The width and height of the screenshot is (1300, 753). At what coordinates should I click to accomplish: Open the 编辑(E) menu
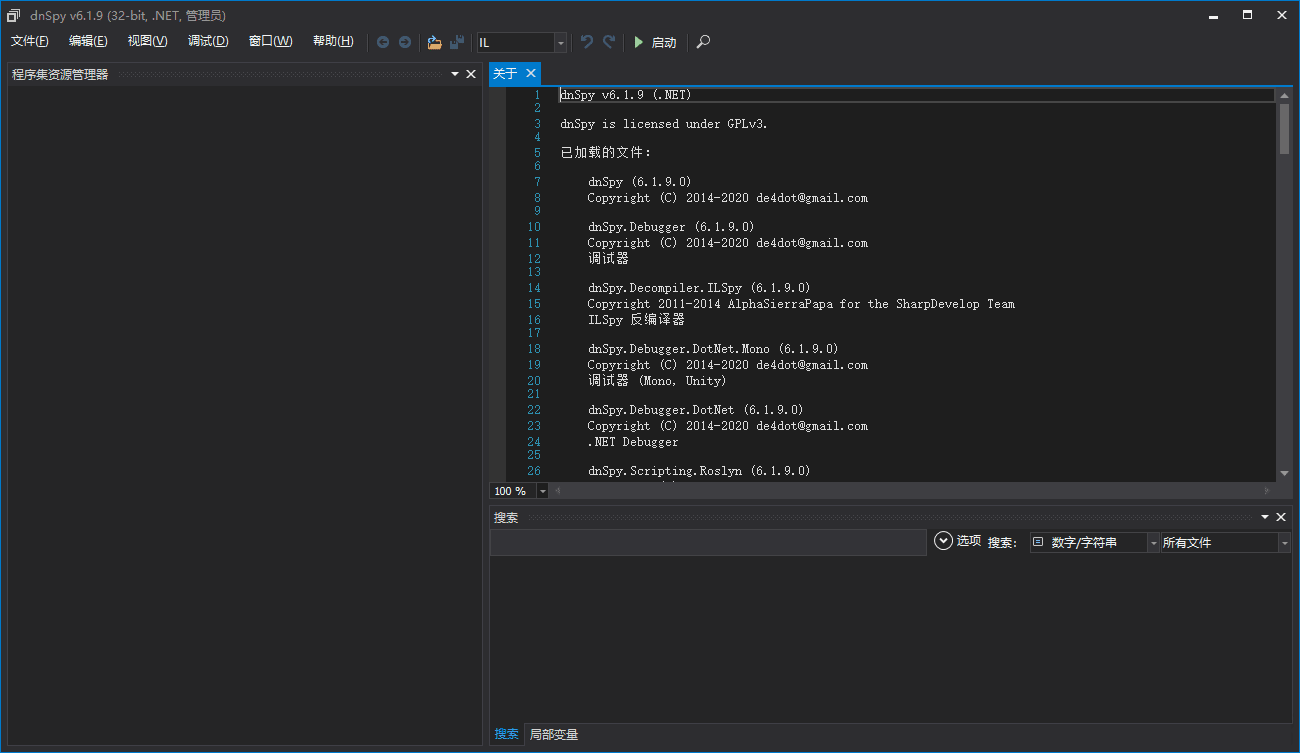[x=88, y=41]
